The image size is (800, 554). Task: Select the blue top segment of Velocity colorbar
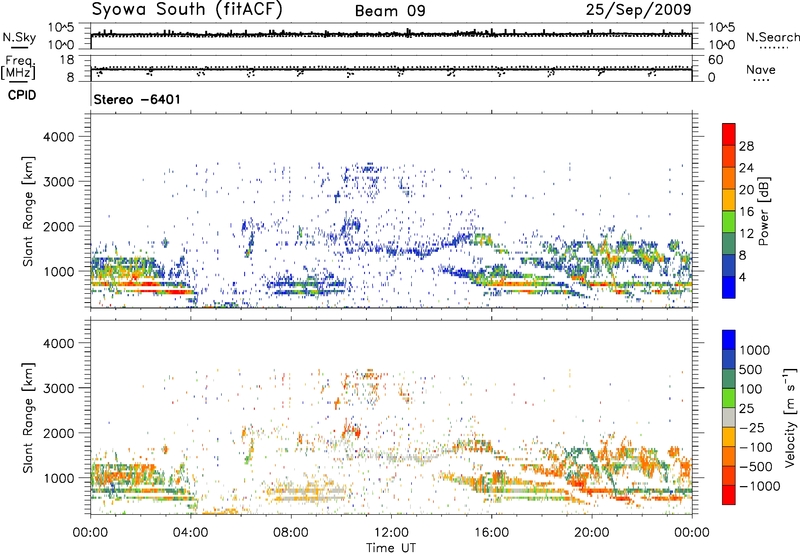tap(729, 340)
